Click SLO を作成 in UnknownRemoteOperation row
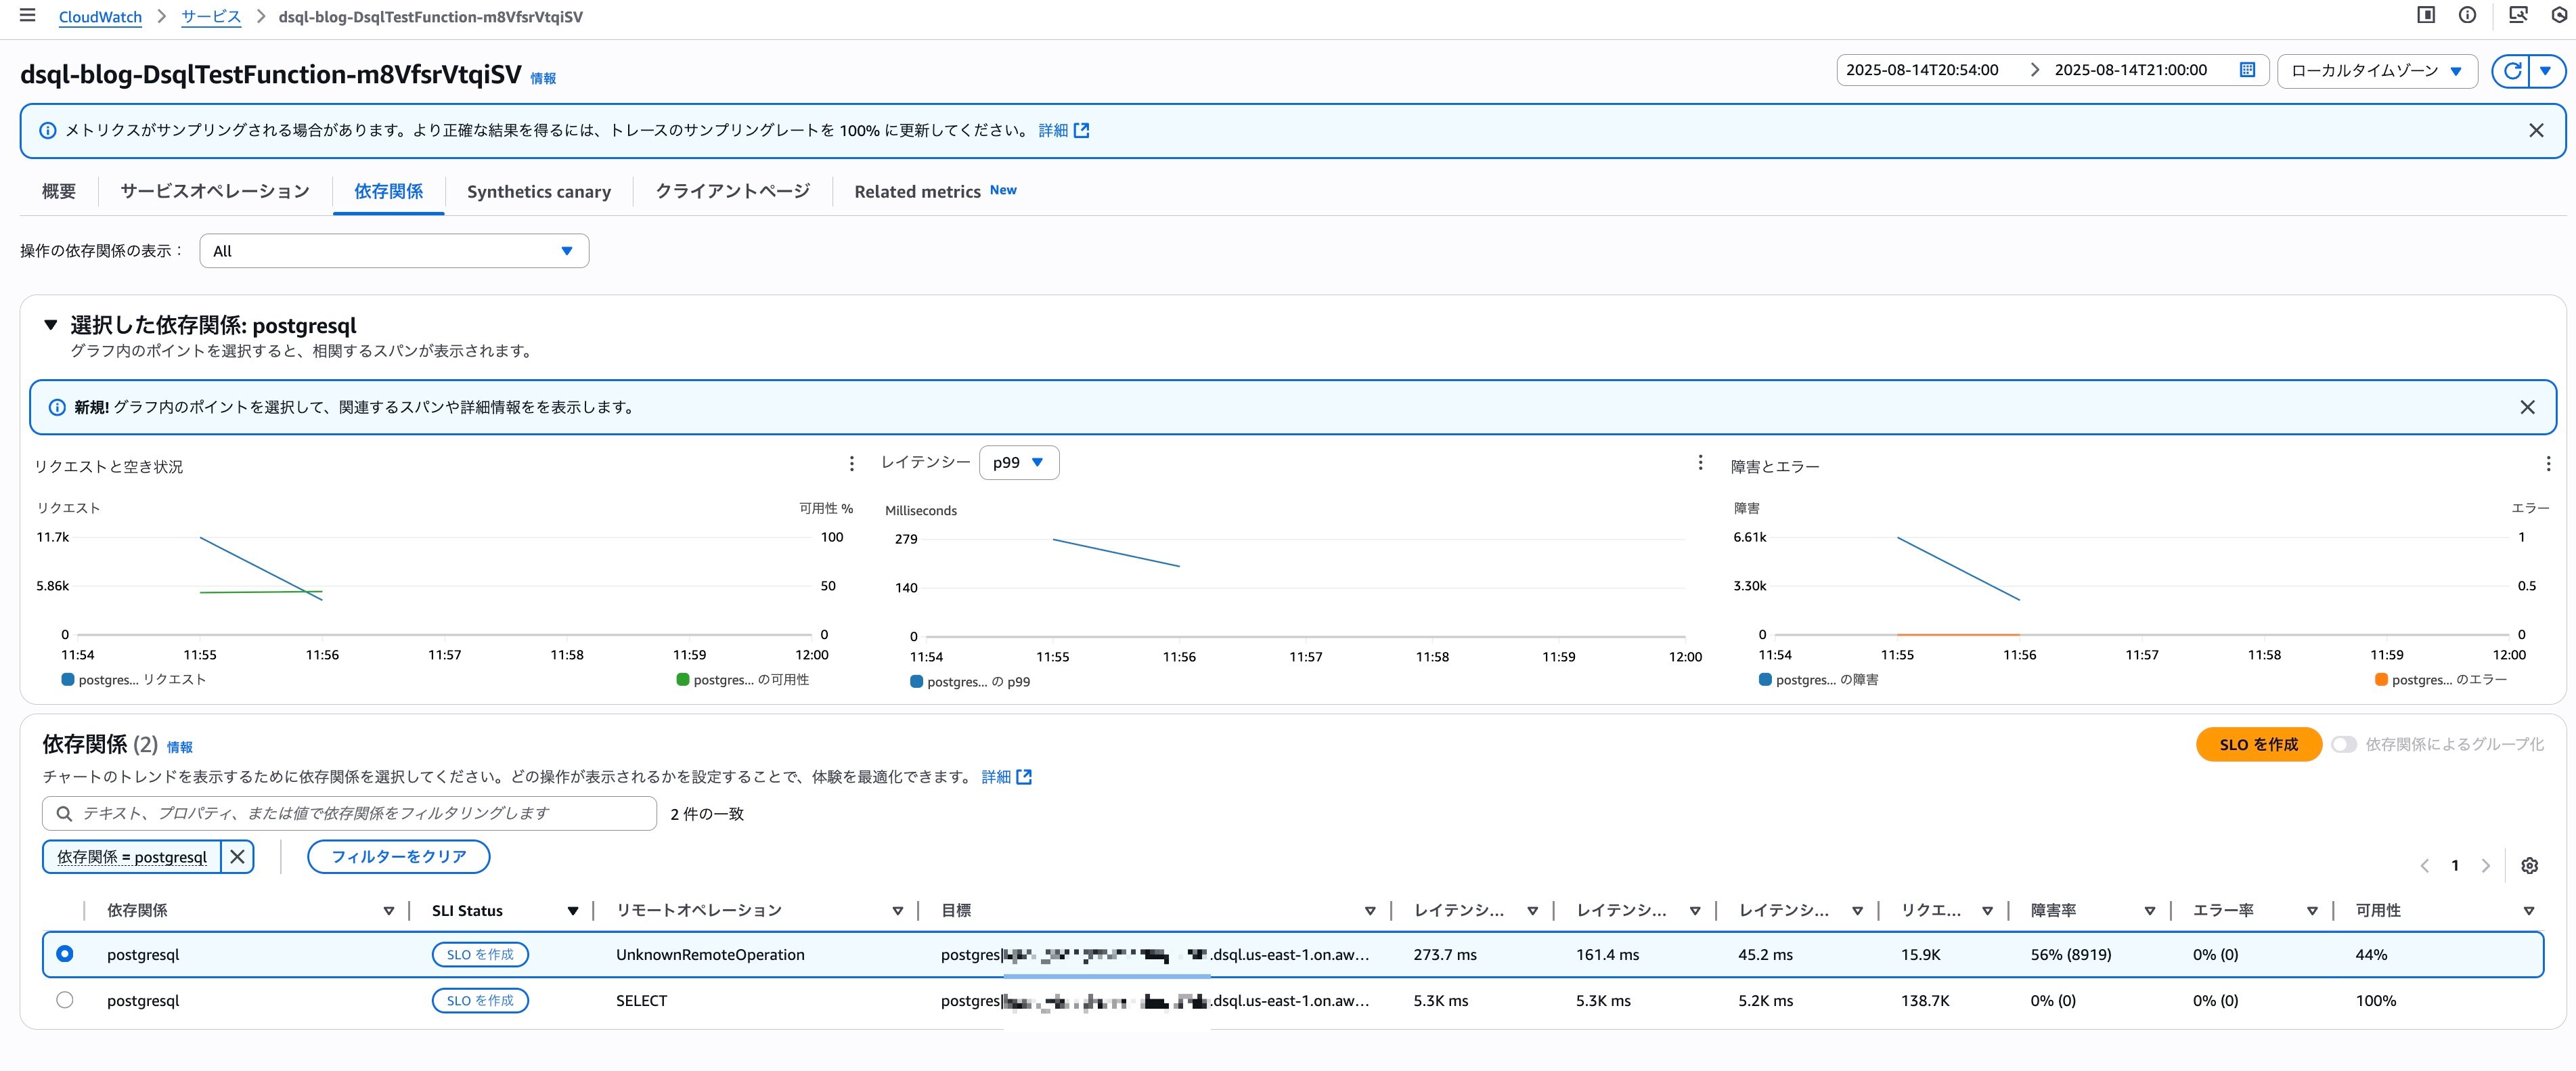This screenshot has height=1071, width=2576. [x=480, y=955]
